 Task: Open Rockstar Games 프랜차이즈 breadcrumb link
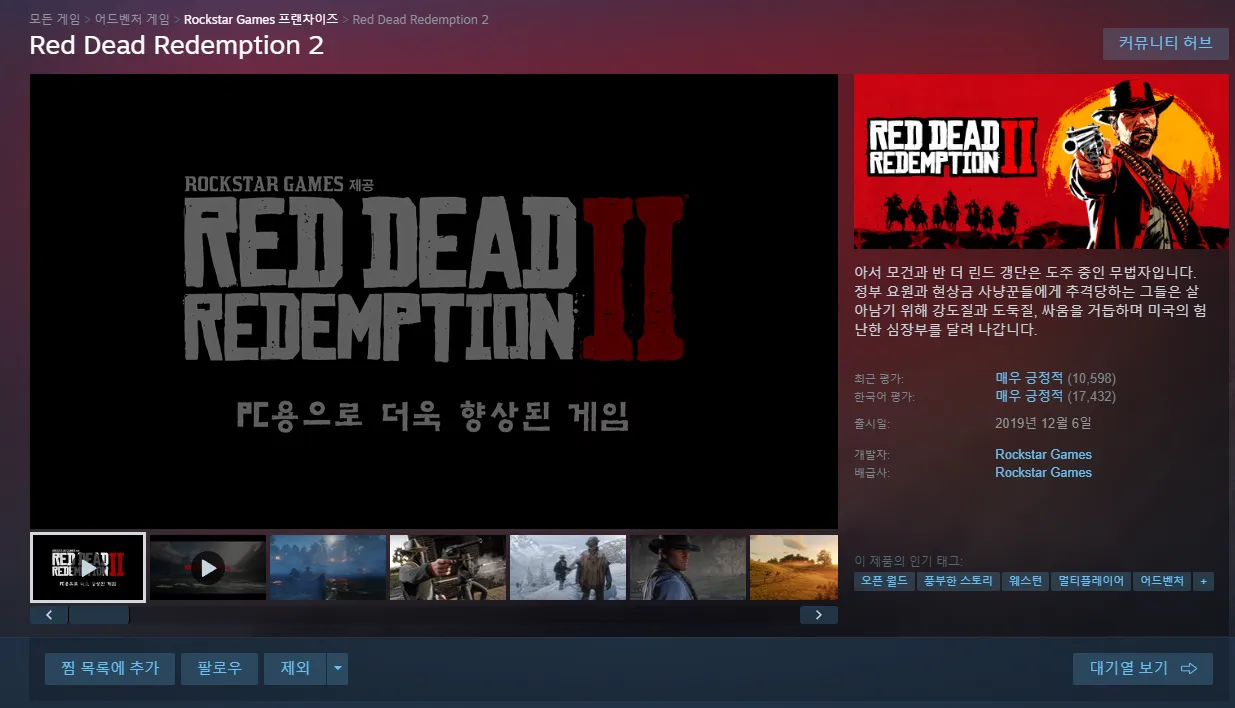pos(261,19)
